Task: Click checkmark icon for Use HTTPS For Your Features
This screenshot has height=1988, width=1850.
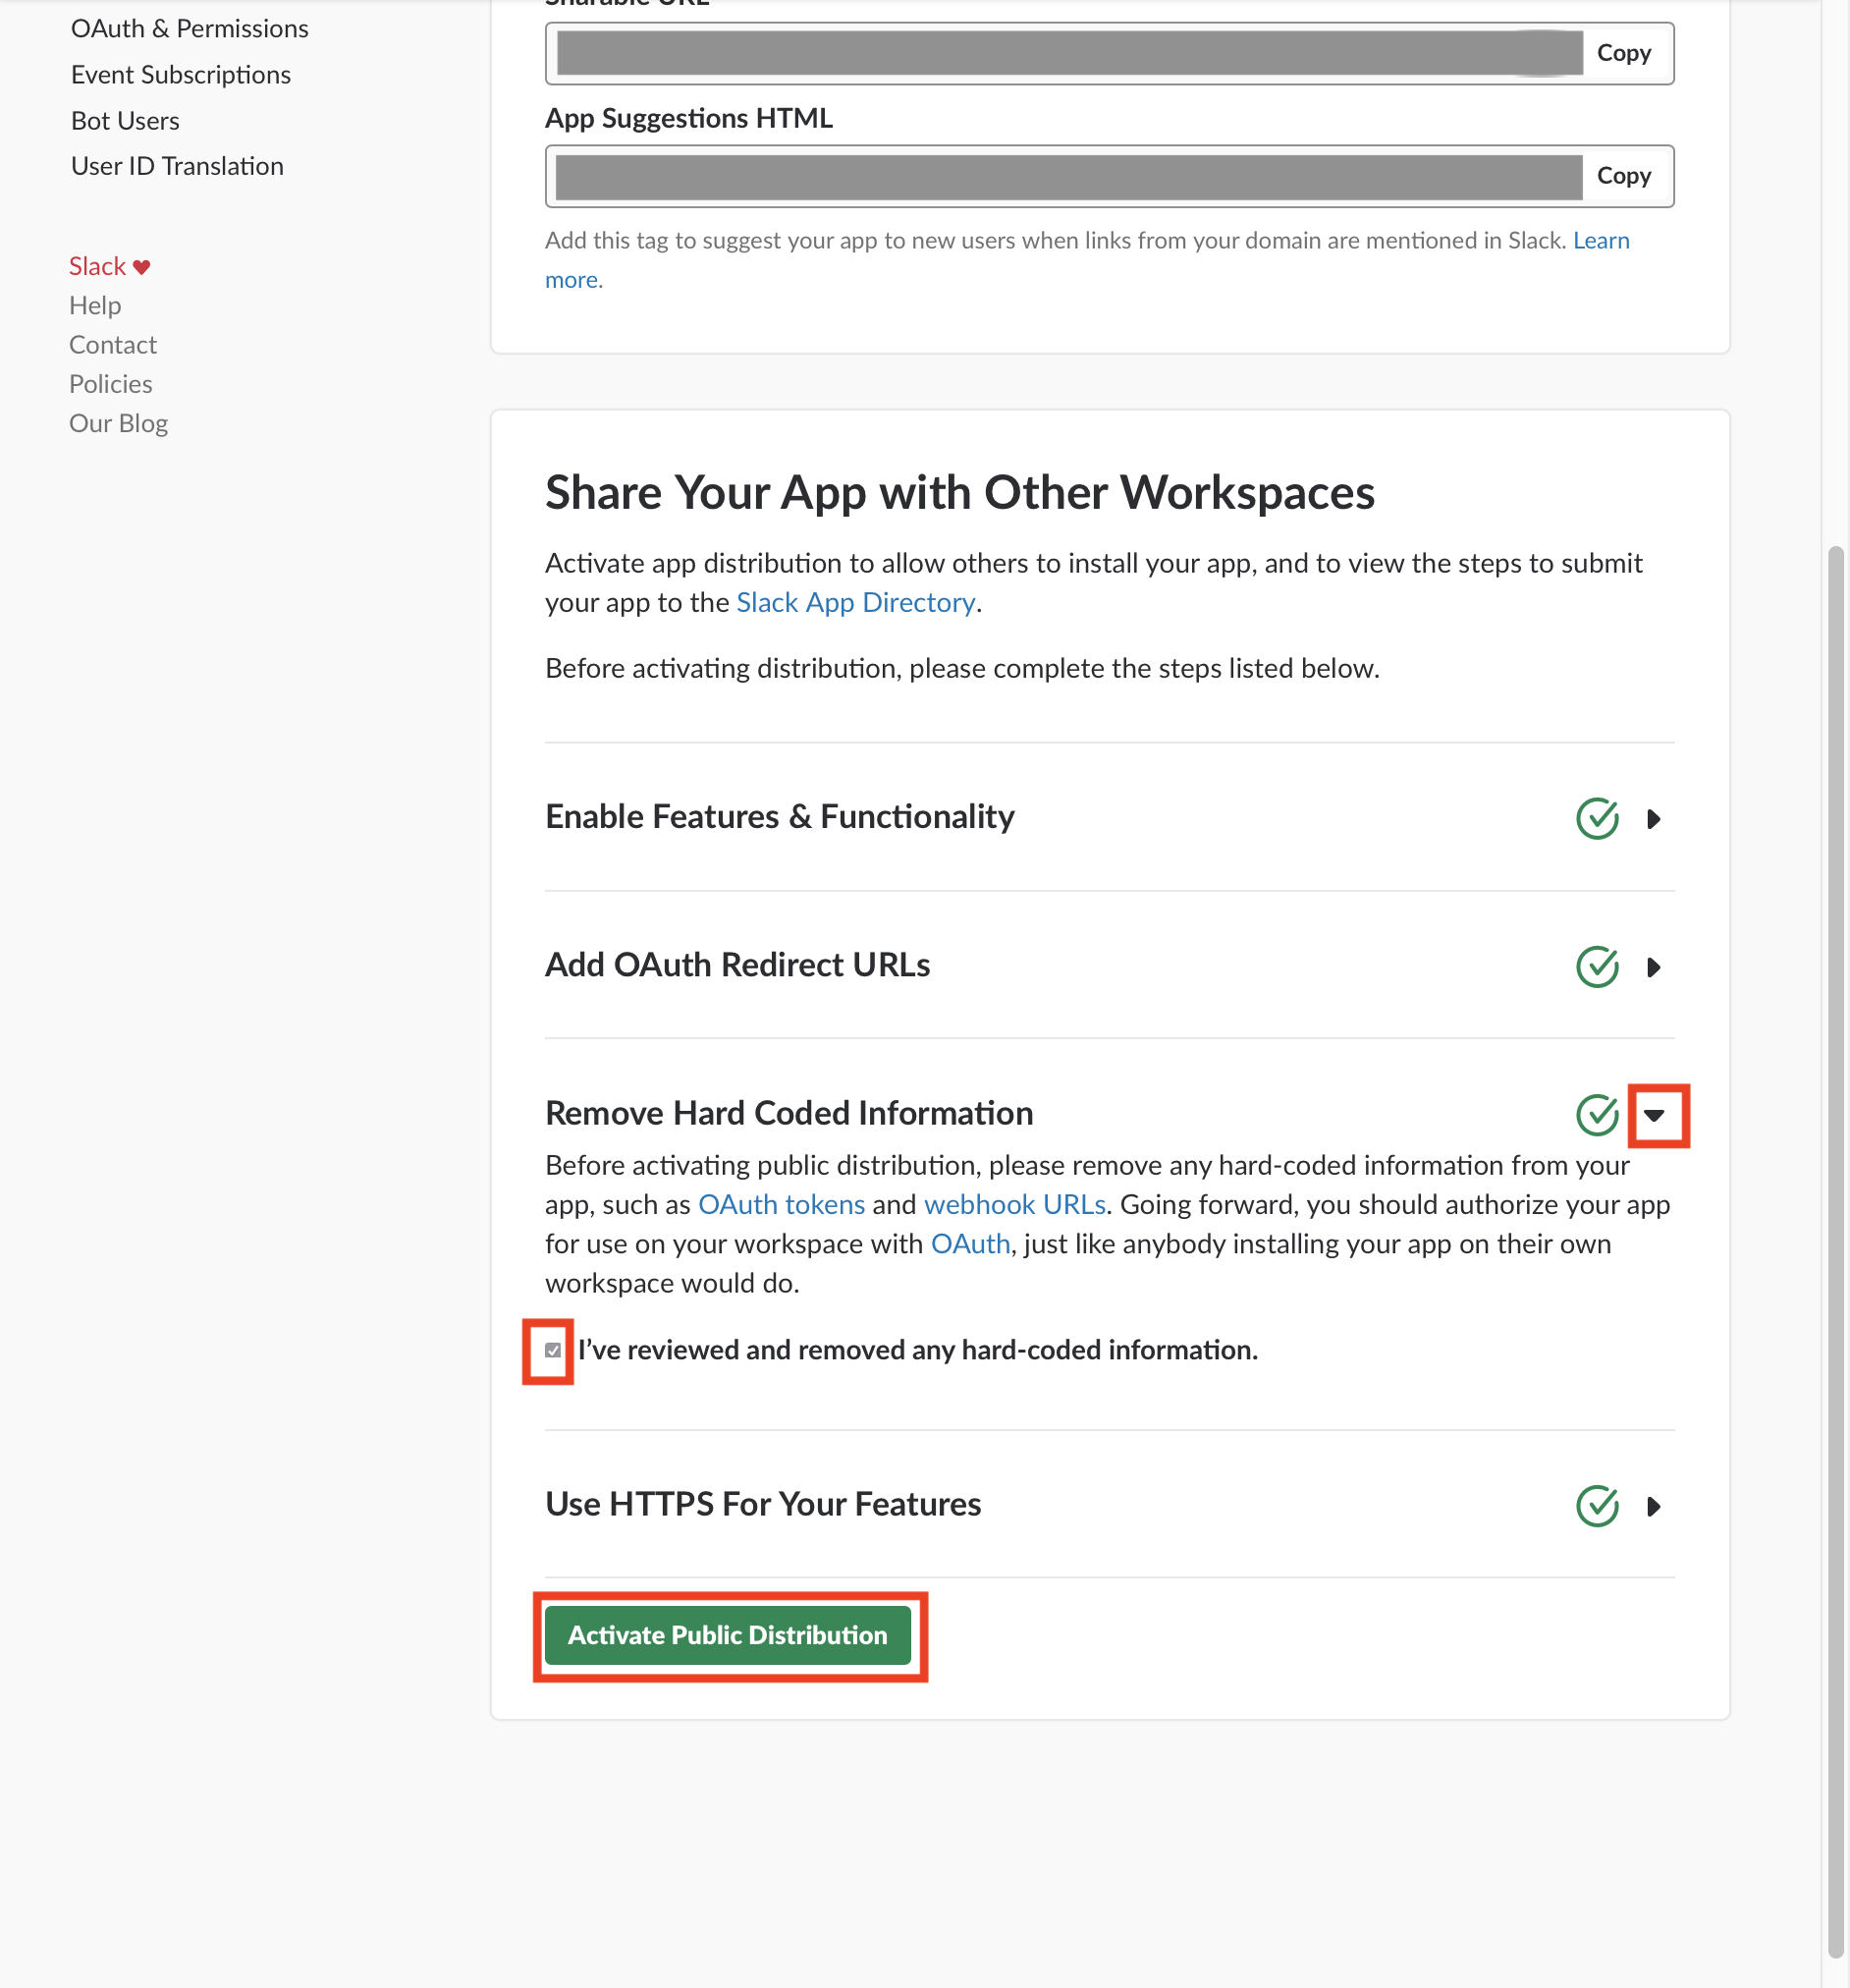Action: (1597, 1505)
